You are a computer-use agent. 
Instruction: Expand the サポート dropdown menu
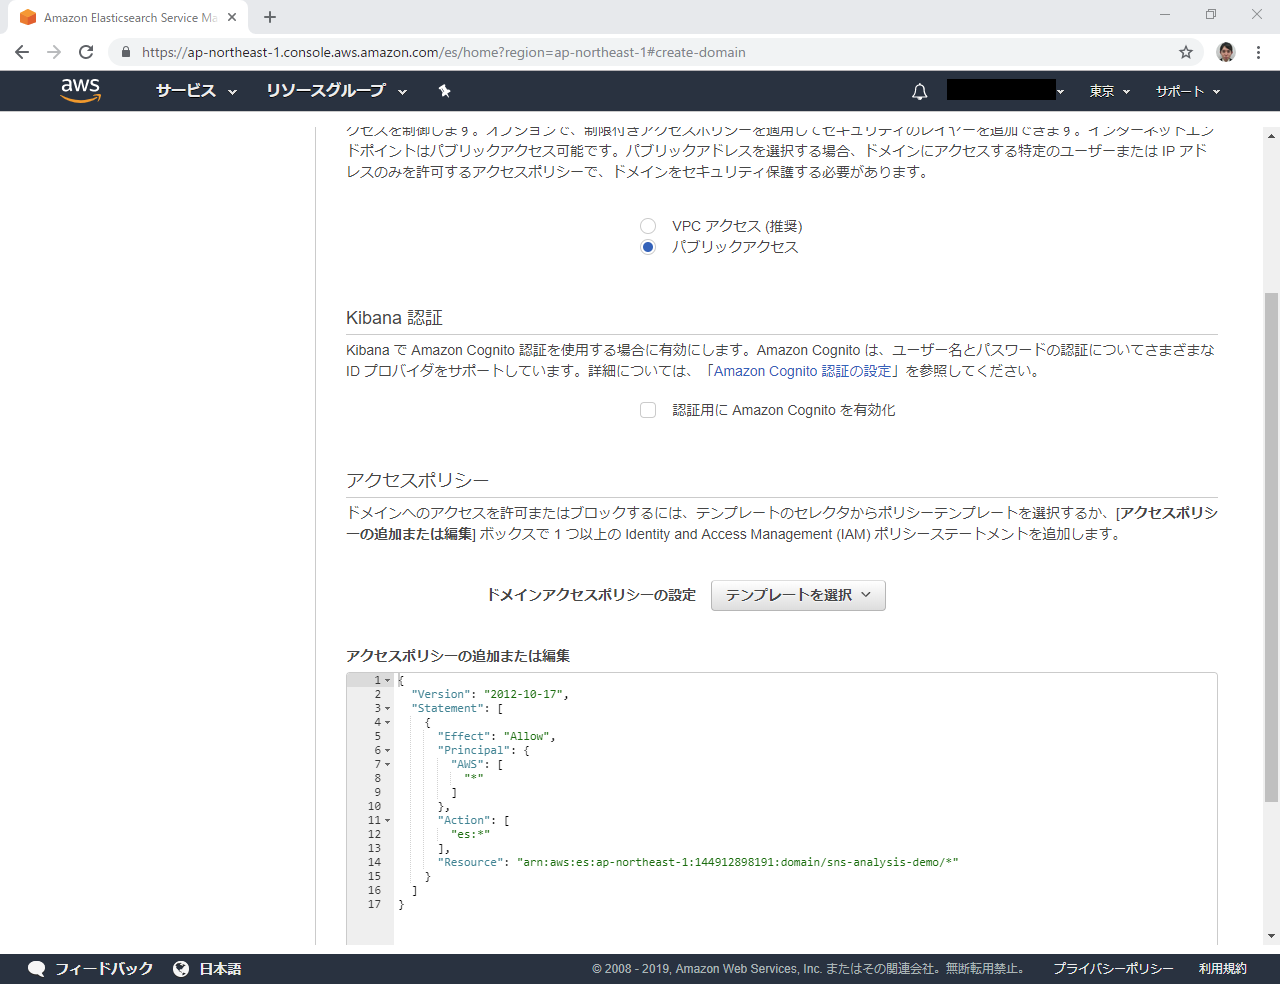click(x=1188, y=91)
